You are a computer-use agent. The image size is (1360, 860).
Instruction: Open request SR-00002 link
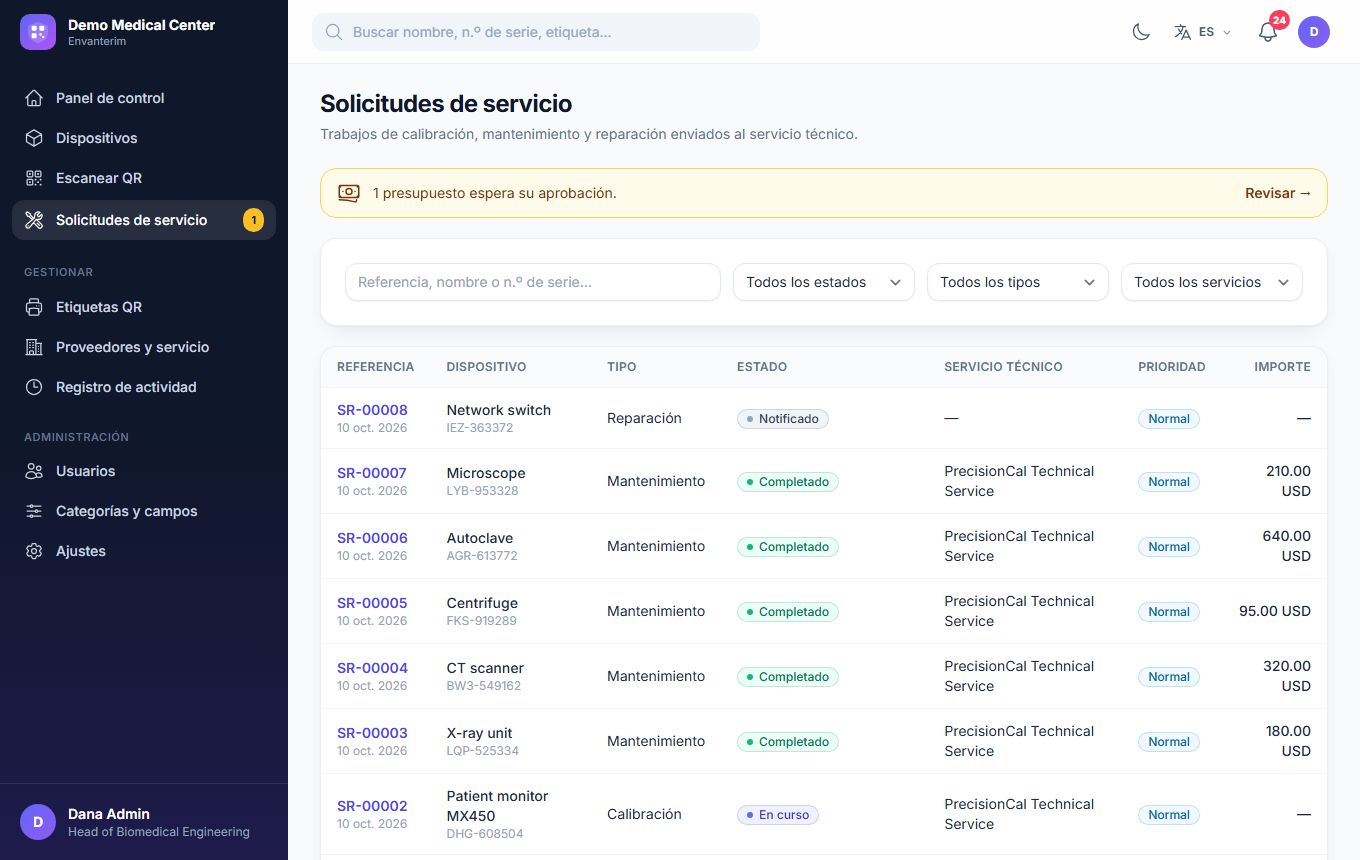[x=372, y=806]
